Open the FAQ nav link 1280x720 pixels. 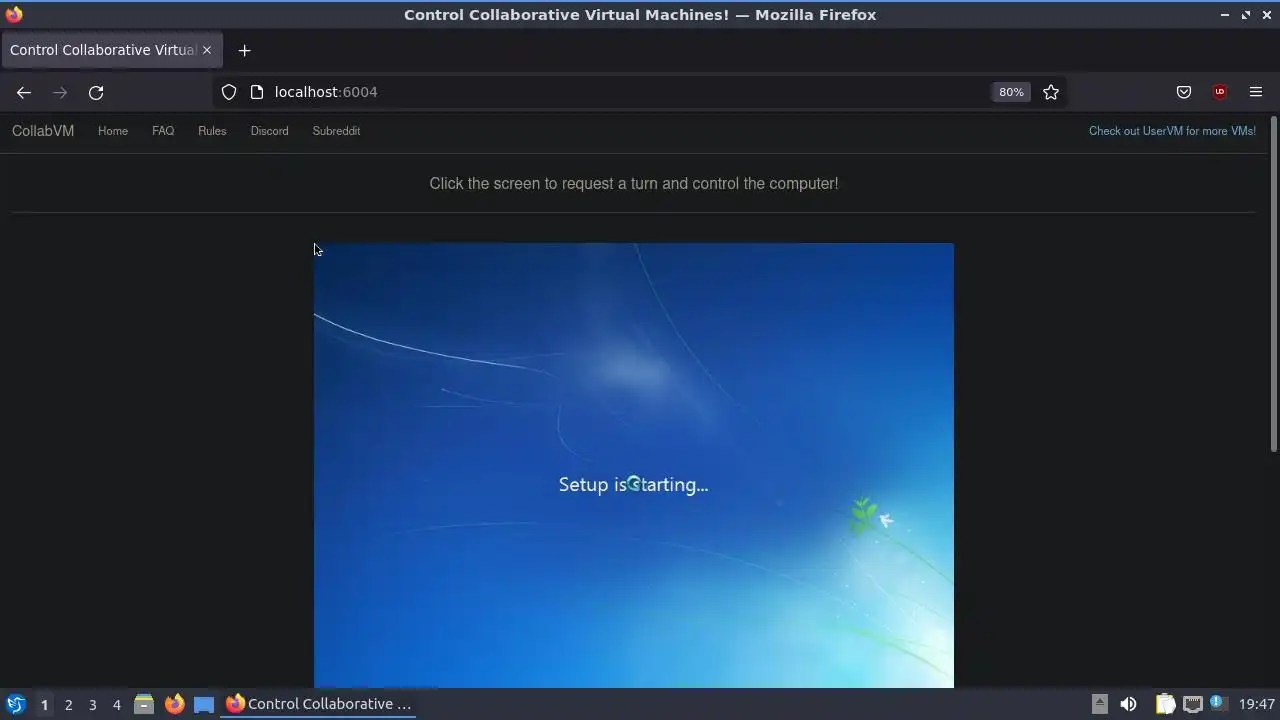163,131
